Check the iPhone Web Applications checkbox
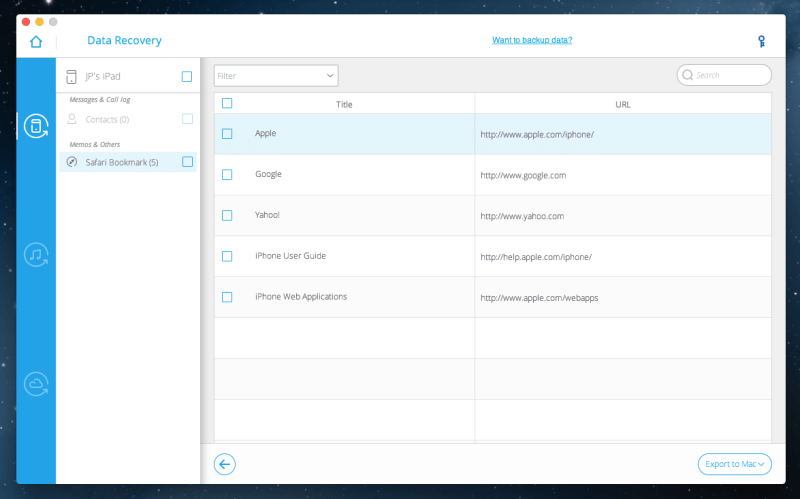Viewport: 800px width, 499px height. (x=227, y=297)
